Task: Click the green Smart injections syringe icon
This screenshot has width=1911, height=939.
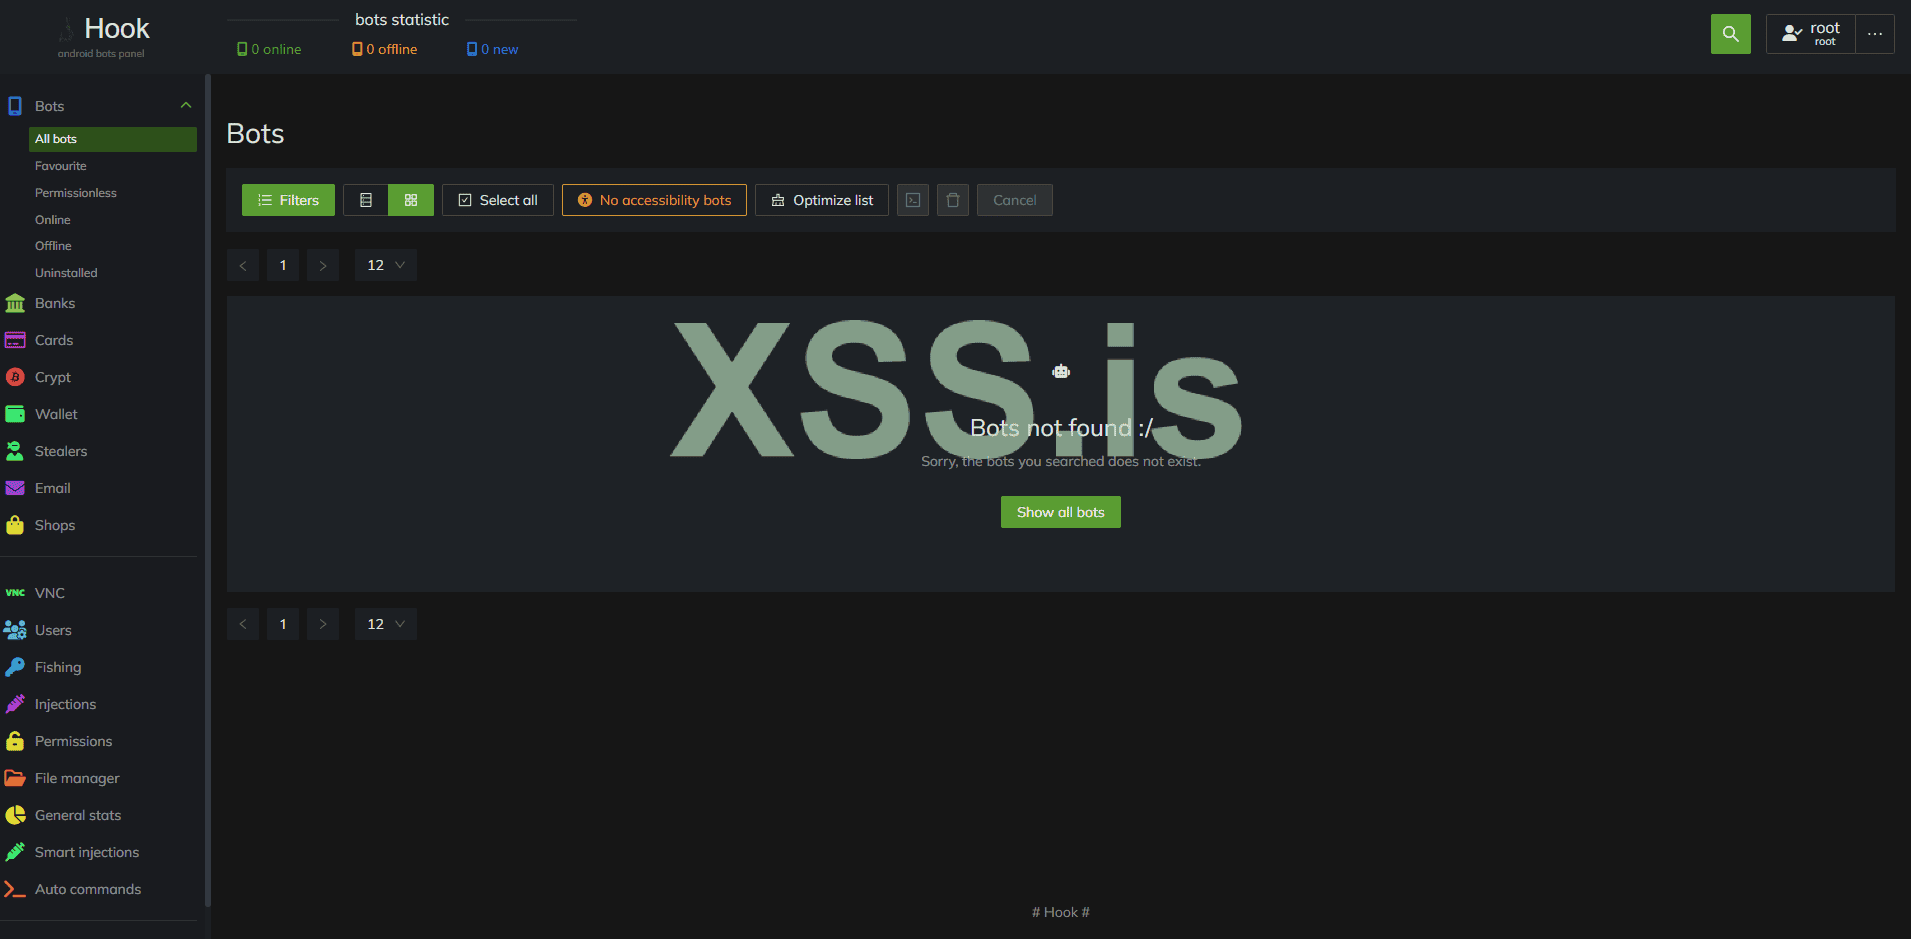Action: click(15, 852)
